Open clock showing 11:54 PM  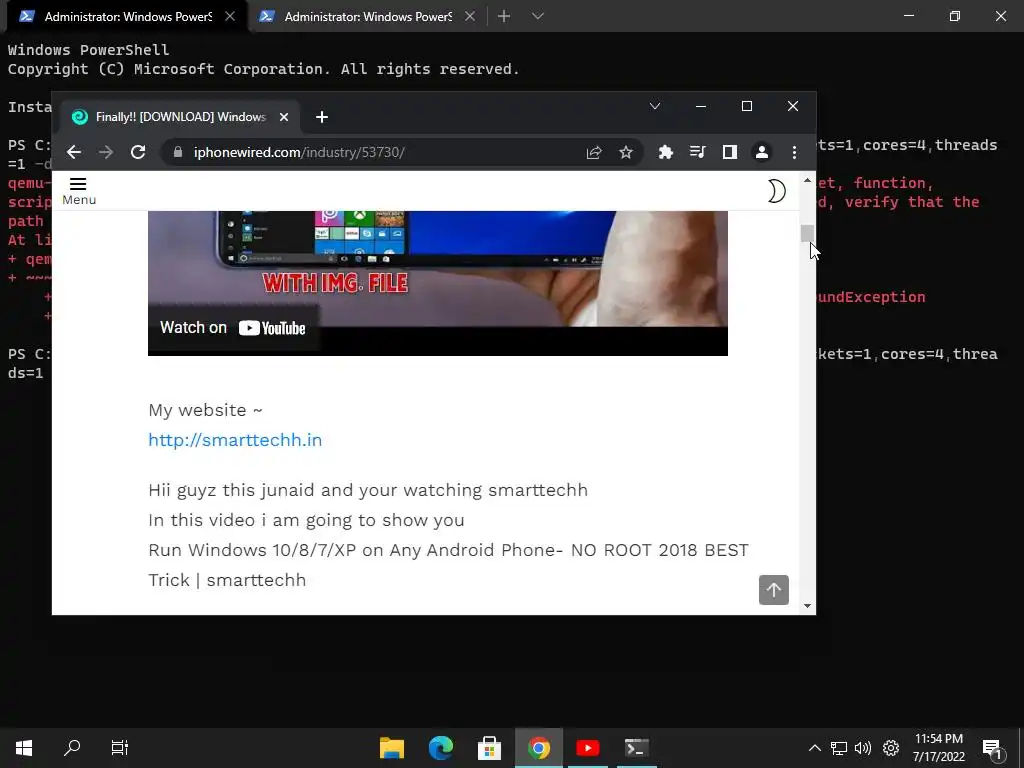[x=938, y=748]
